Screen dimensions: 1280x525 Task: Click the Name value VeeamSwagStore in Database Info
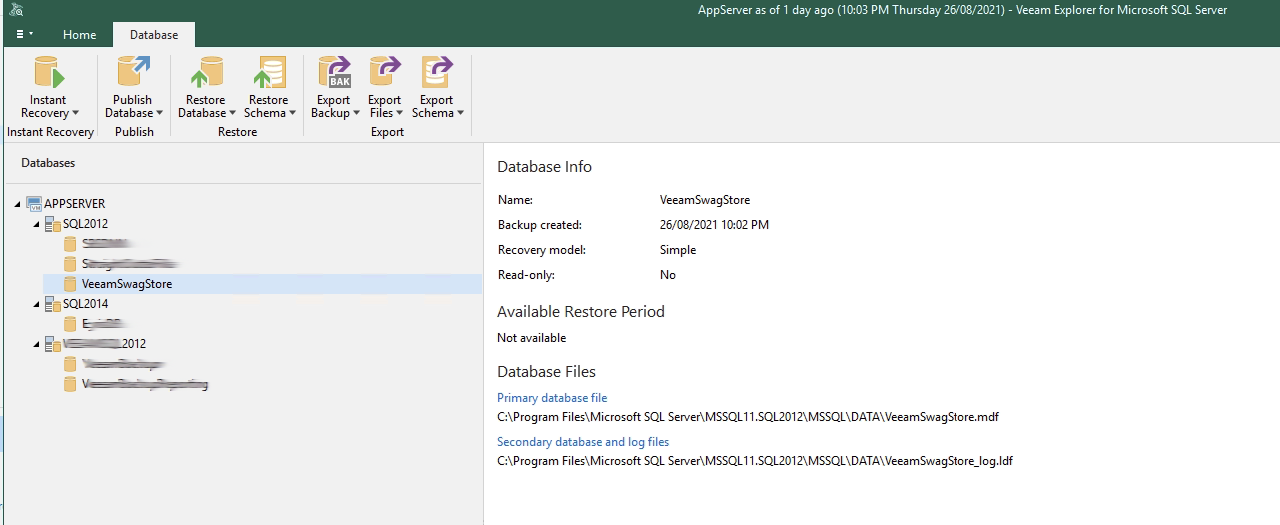705,200
